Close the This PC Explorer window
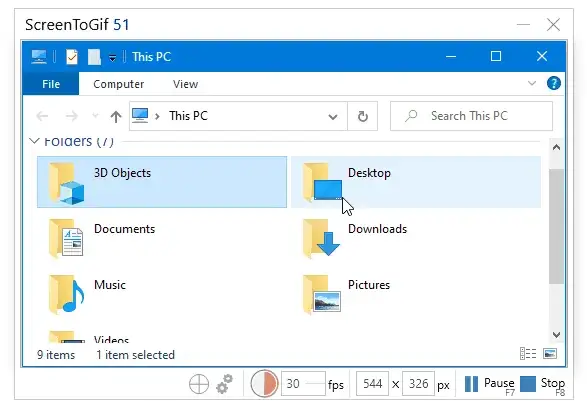Screen dimensions: 587x401 pyautogui.click(x=542, y=57)
